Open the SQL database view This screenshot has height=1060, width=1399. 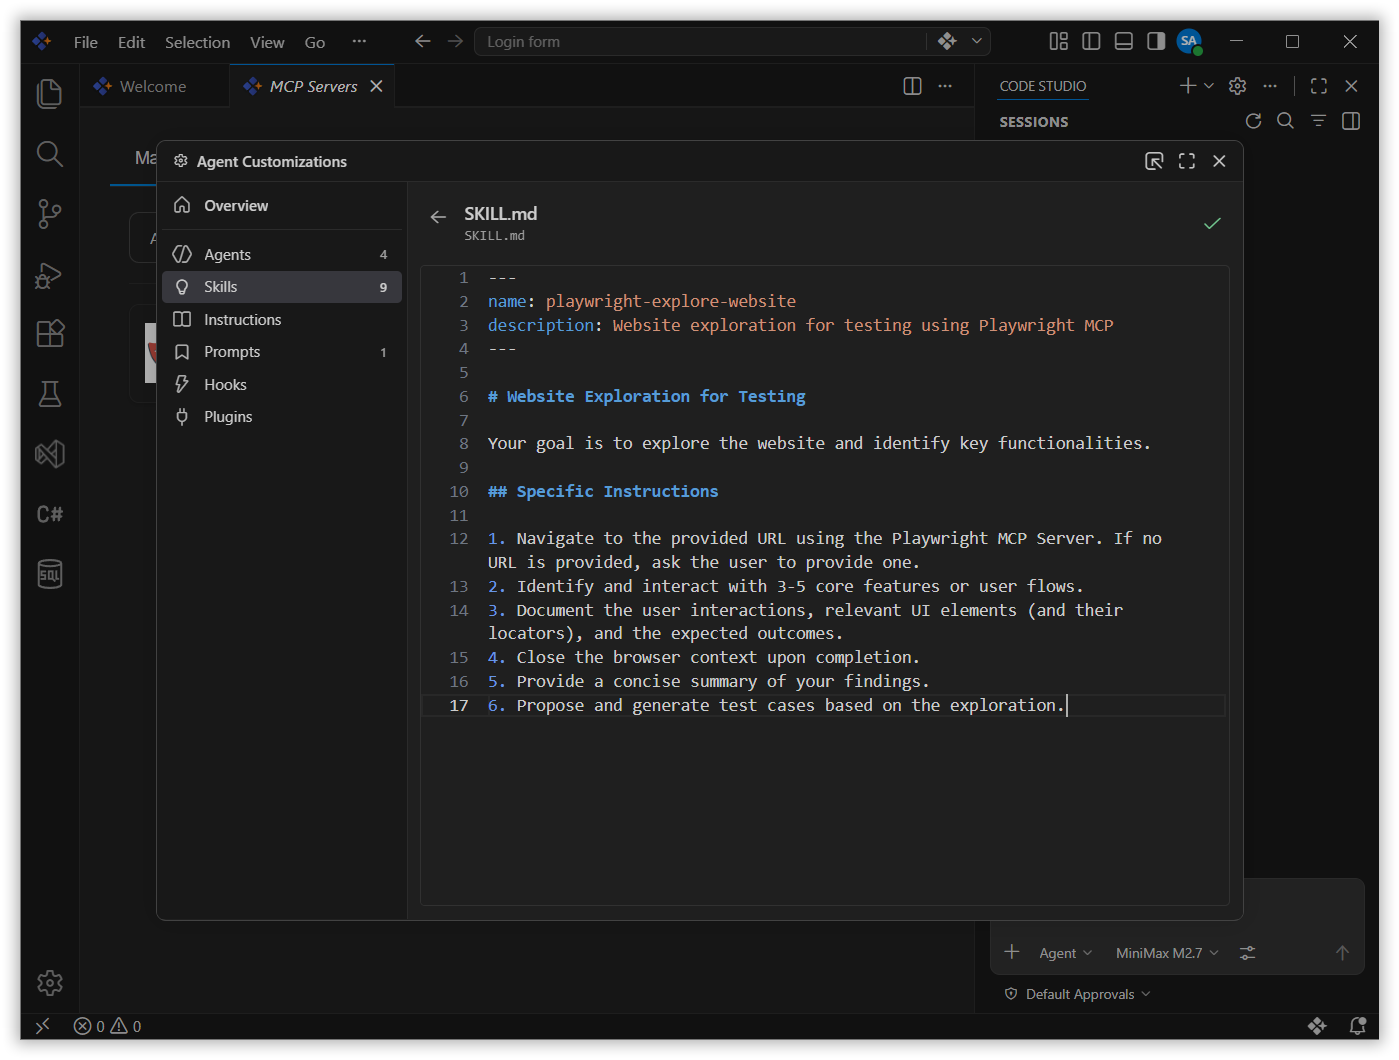coord(49,574)
